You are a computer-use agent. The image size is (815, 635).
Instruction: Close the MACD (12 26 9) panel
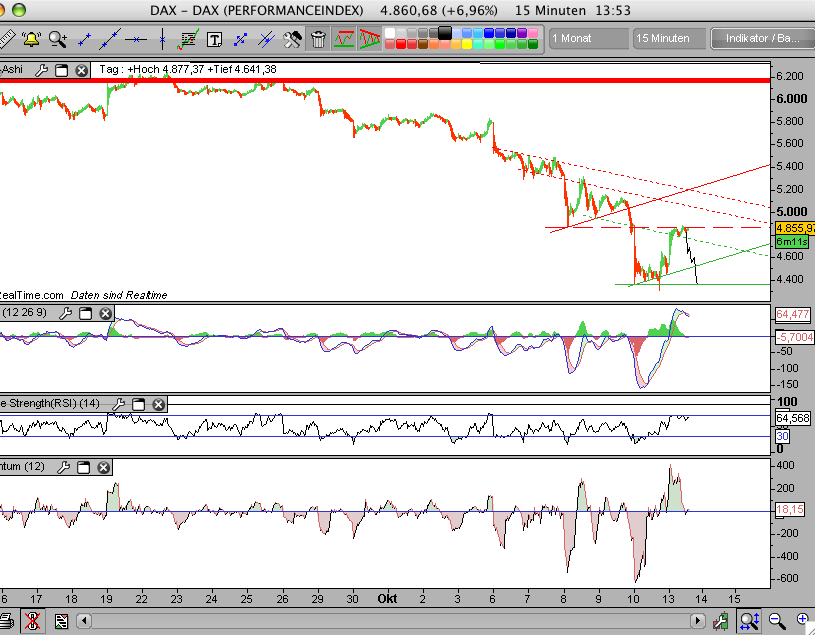pos(104,313)
